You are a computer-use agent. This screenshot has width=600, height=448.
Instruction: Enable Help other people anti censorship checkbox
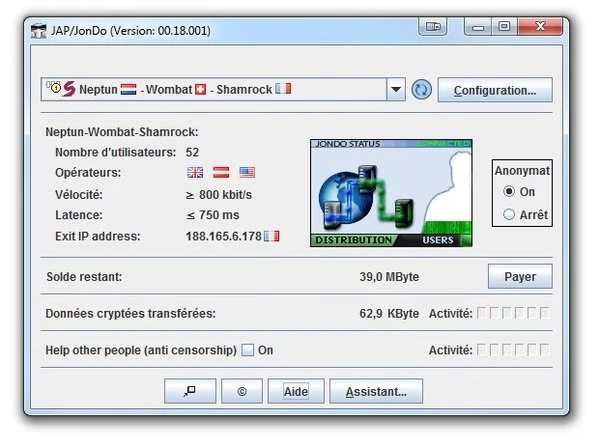[x=248, y=350]
